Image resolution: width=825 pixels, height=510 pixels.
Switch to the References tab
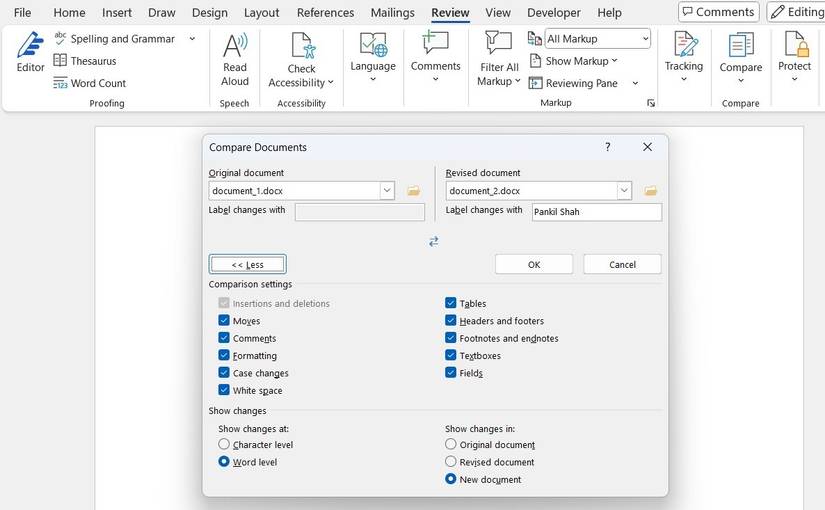[325, 13]
